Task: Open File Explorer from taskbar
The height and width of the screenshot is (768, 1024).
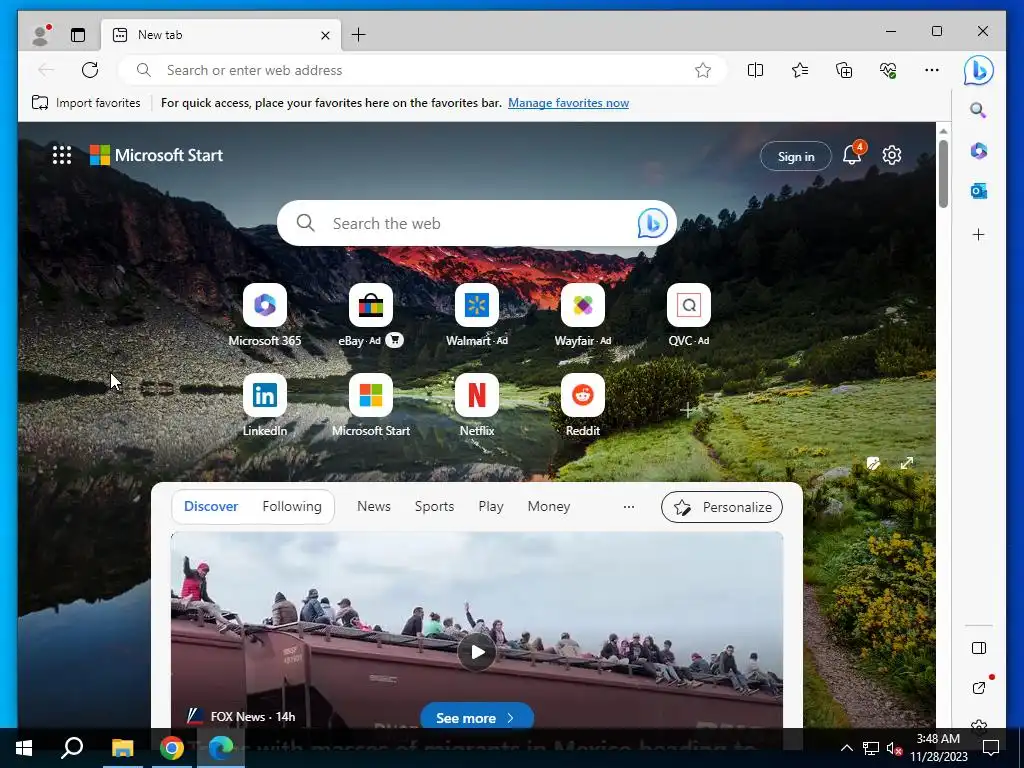Action: (122, 748)
